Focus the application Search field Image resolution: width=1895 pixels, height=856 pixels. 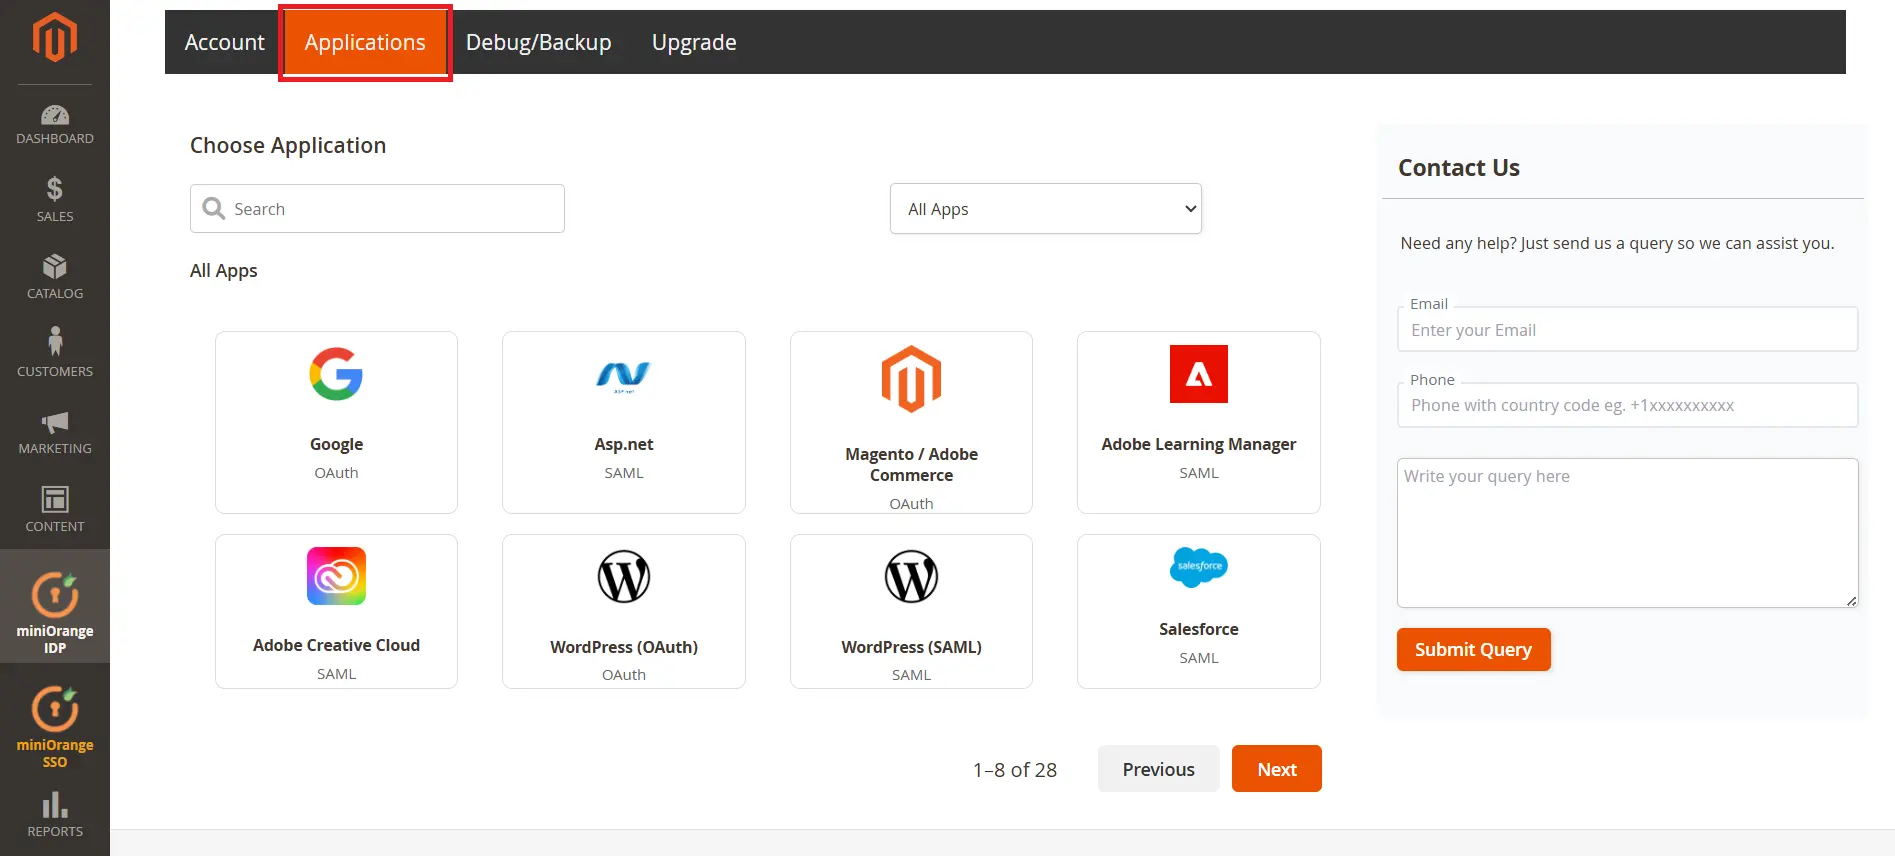click(377, 208)
